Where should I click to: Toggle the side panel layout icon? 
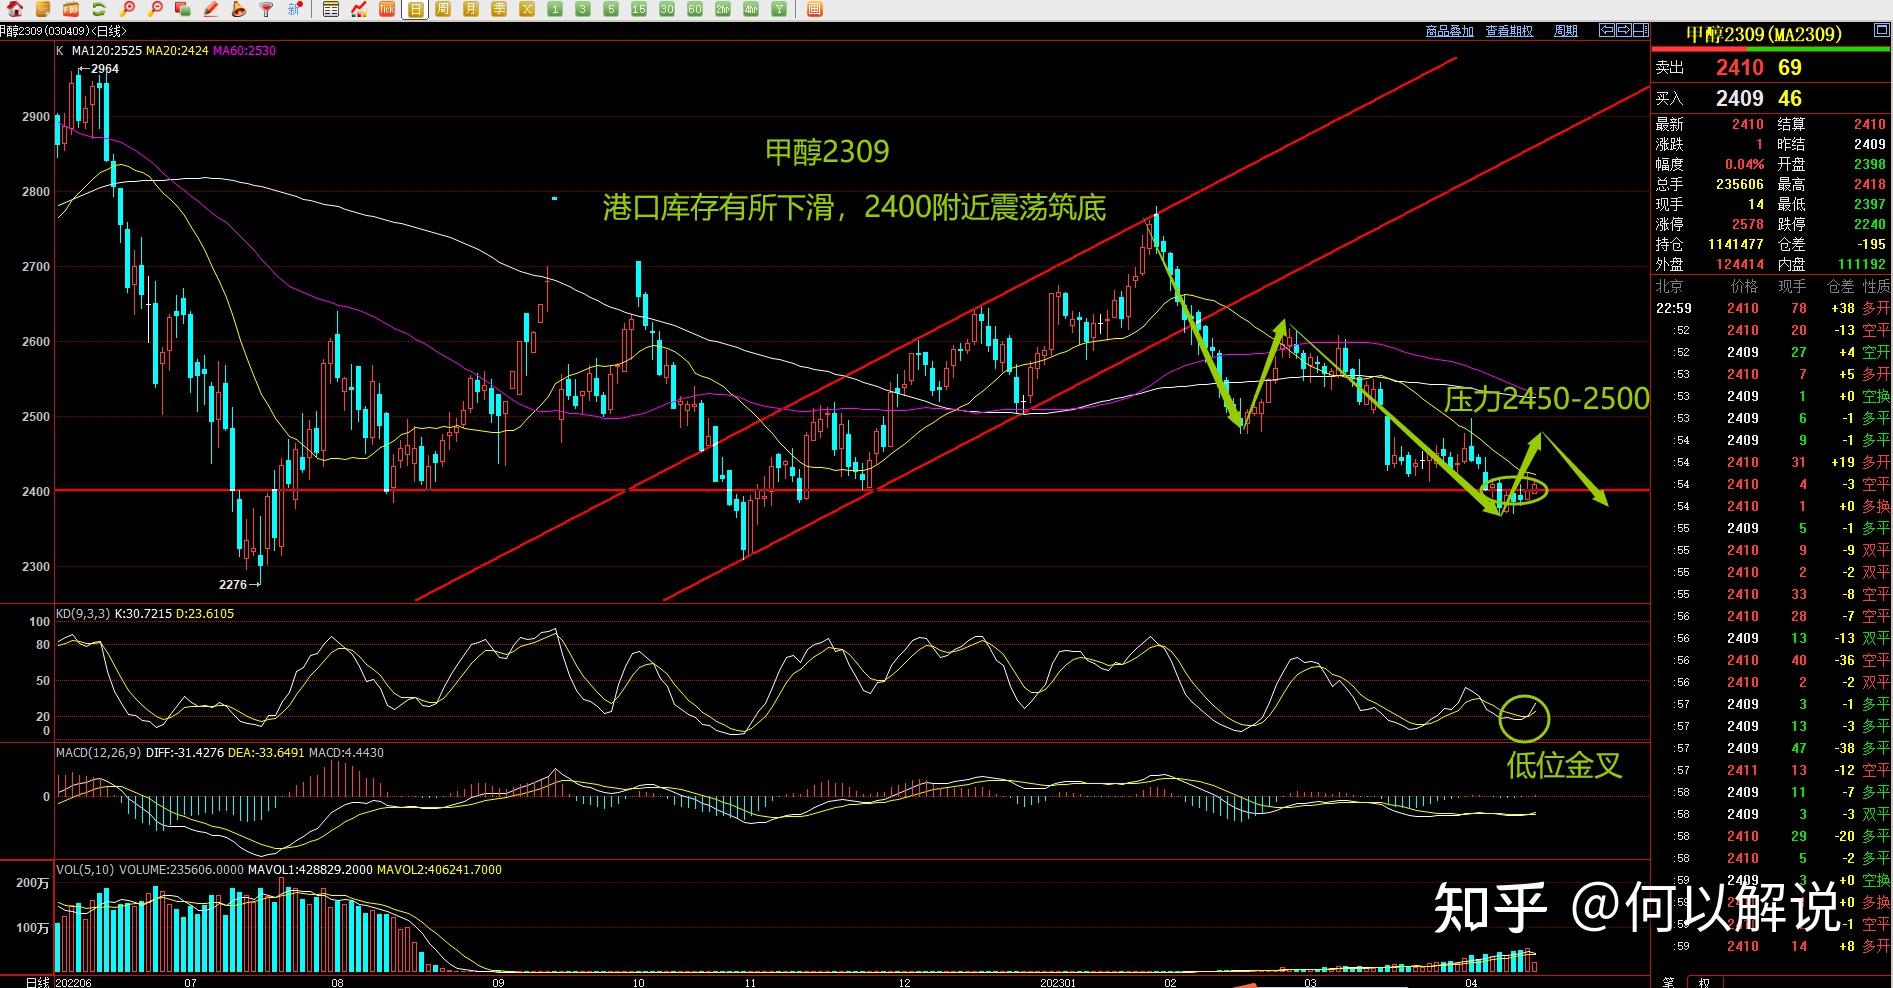click(x=1641, y=30)
